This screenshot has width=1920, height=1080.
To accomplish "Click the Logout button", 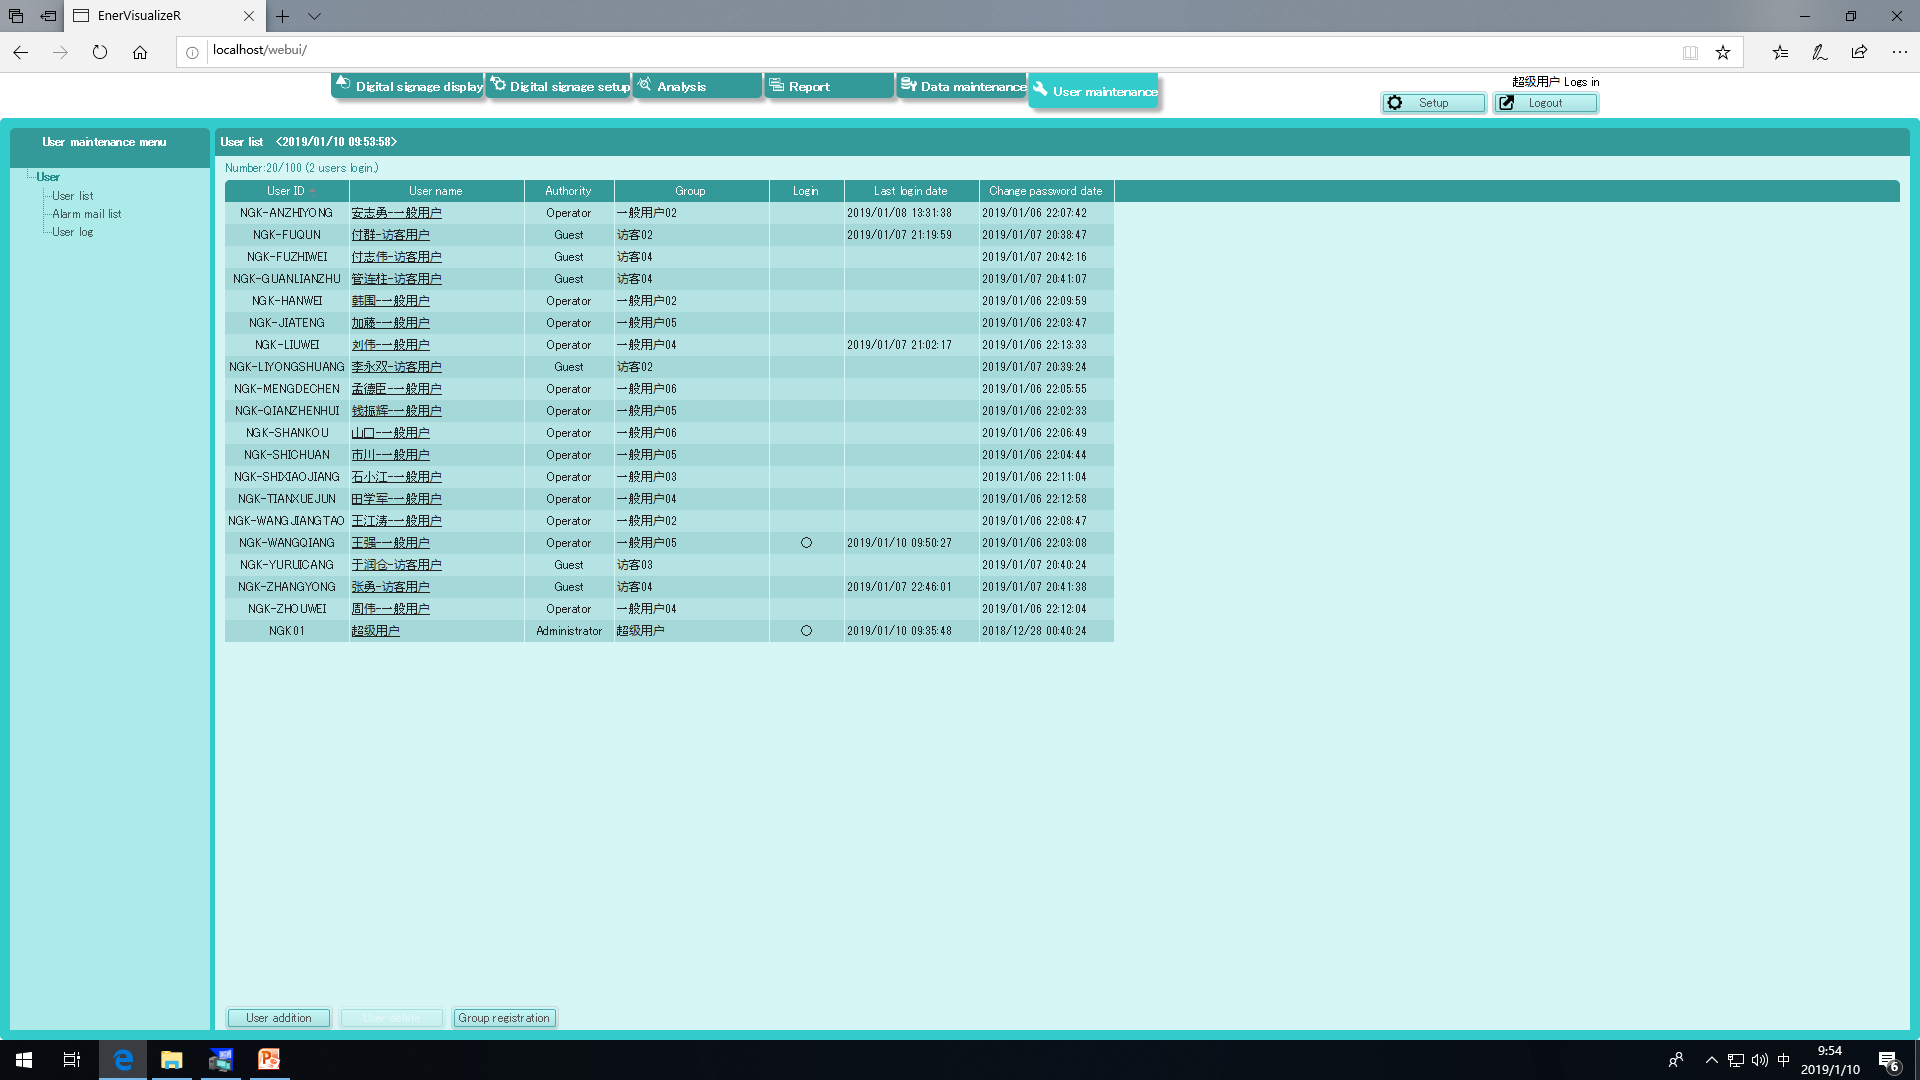I will tap(1545, 103).
